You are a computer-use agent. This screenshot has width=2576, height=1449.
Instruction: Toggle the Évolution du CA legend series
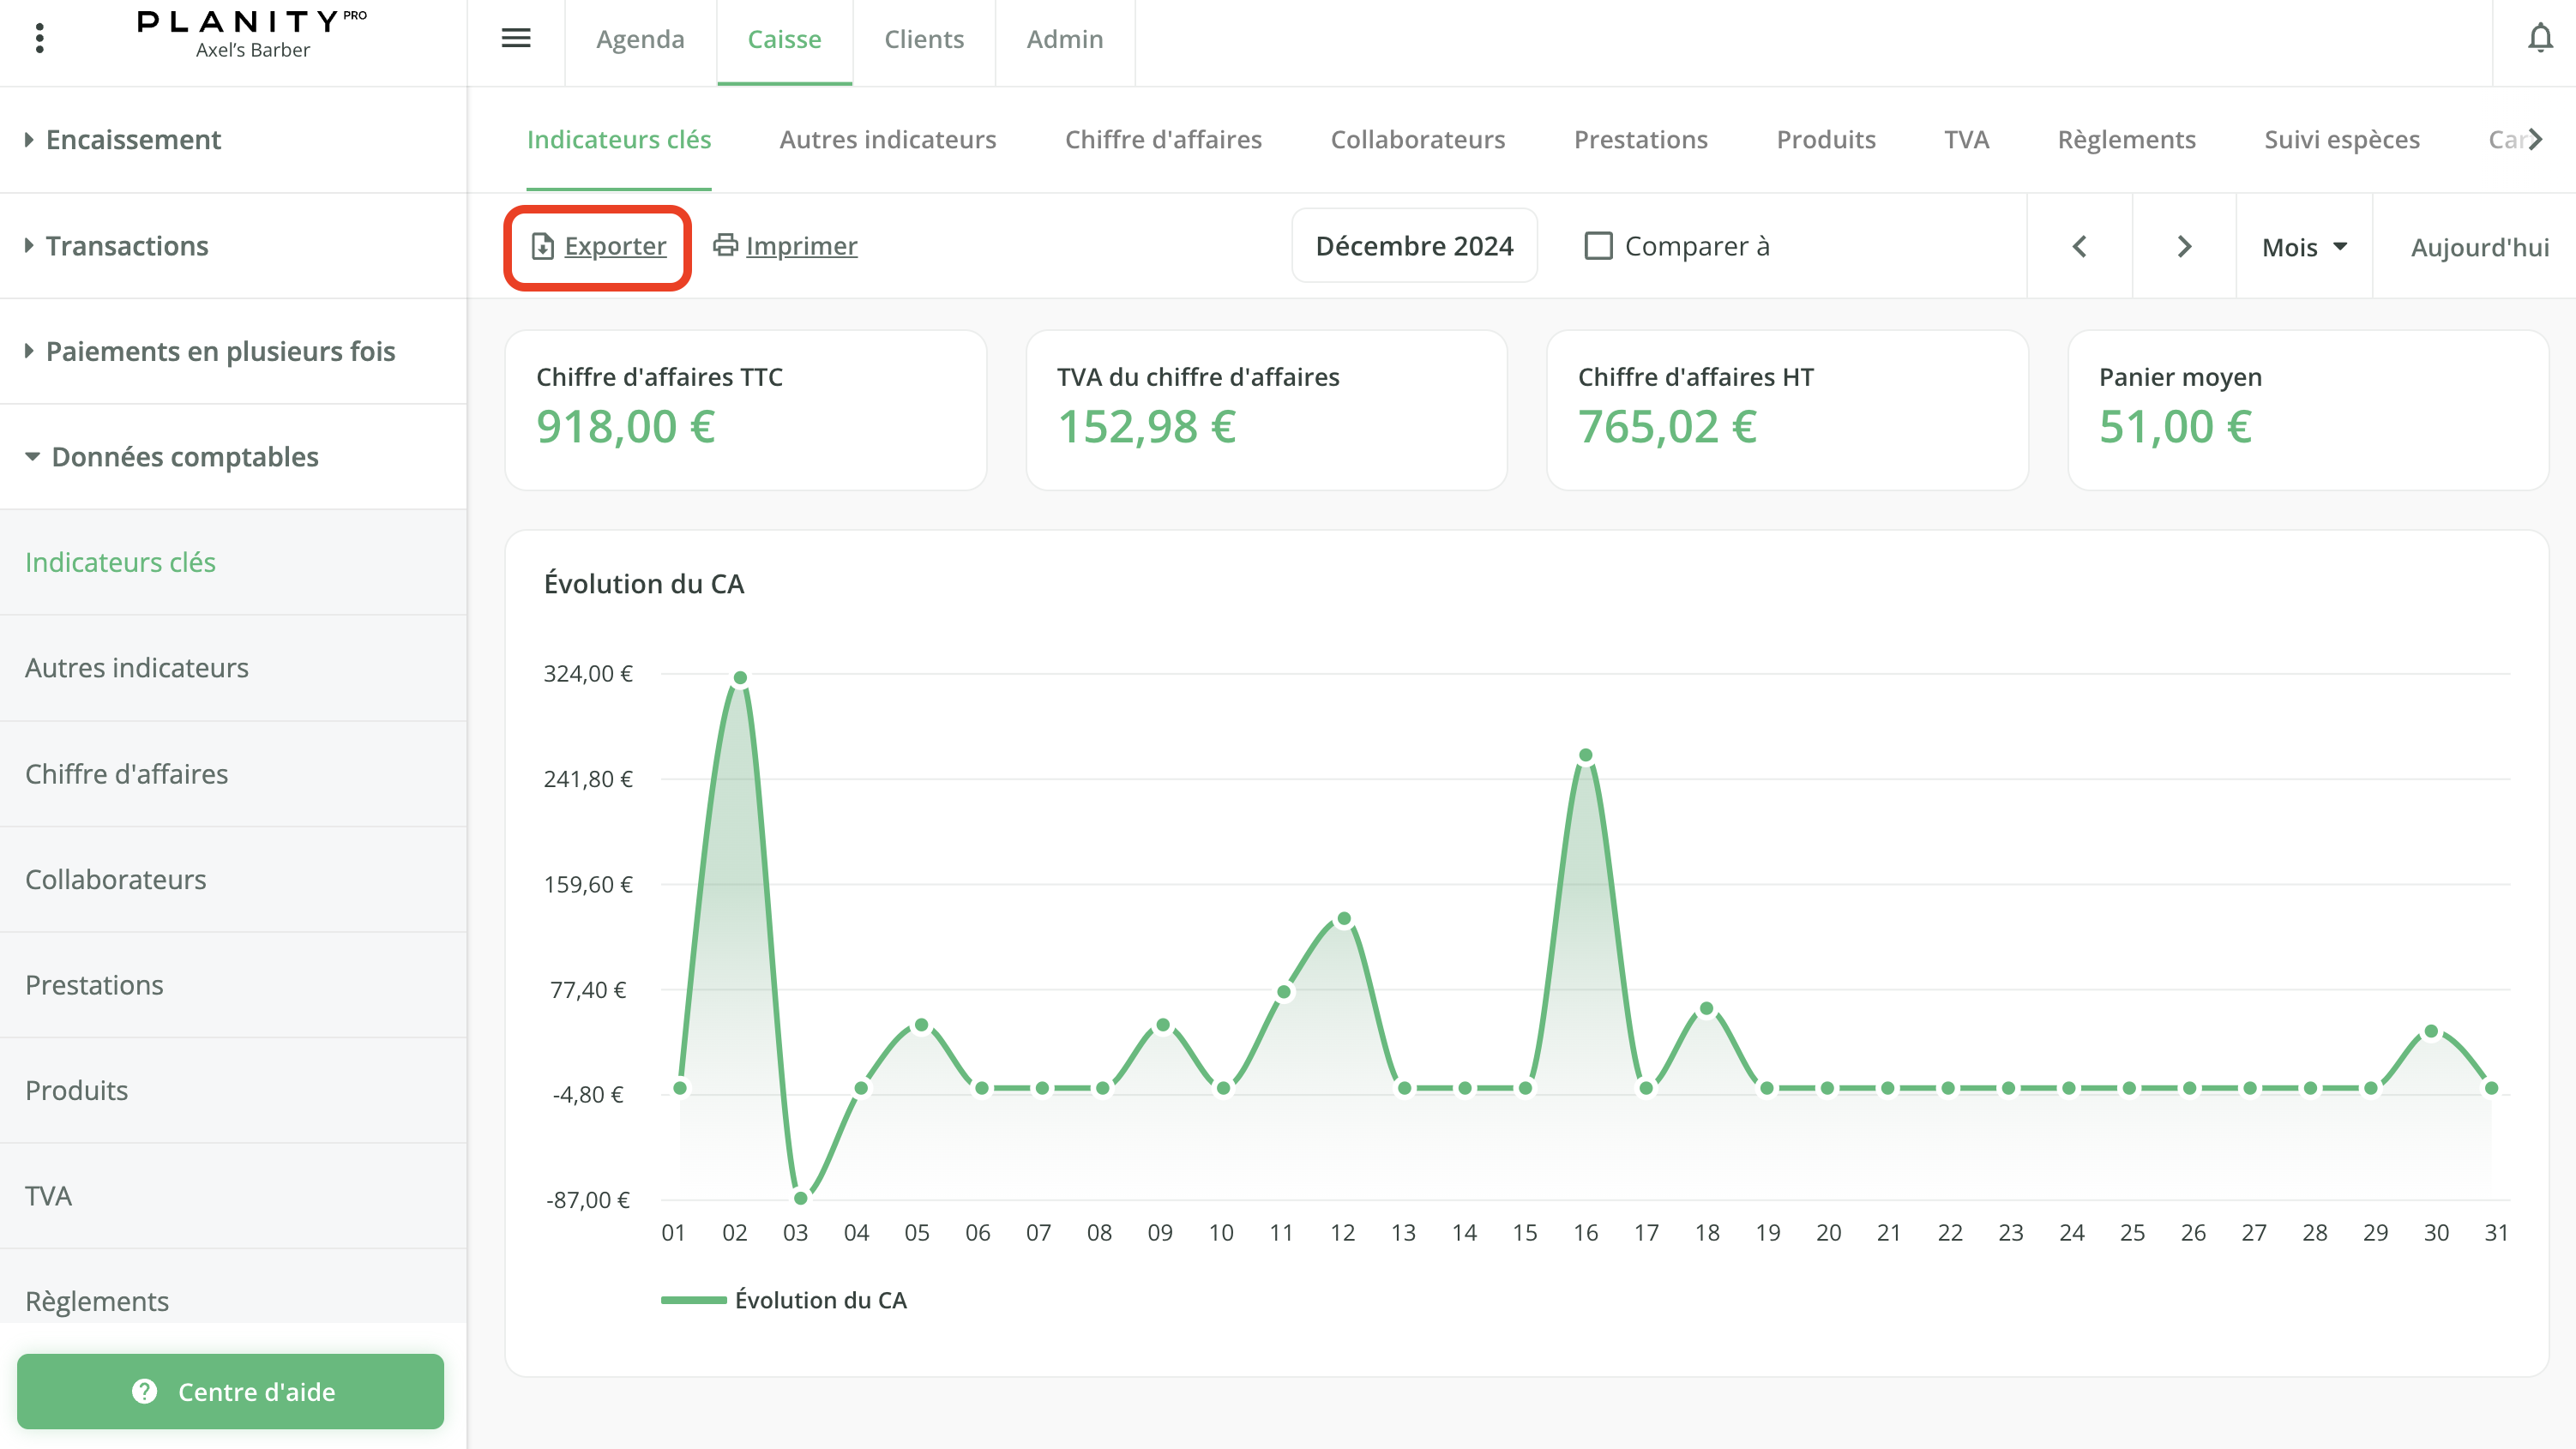point(783,1300)
